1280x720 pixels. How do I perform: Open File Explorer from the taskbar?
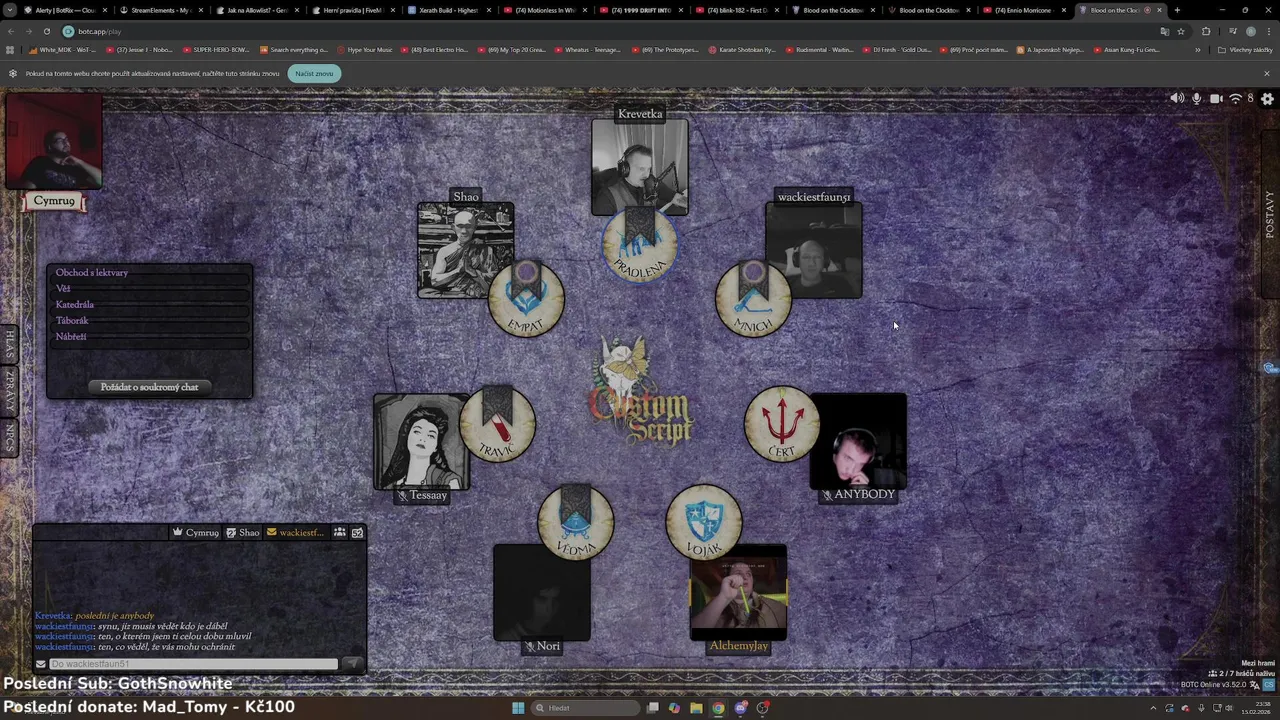[x=696, y=708]
